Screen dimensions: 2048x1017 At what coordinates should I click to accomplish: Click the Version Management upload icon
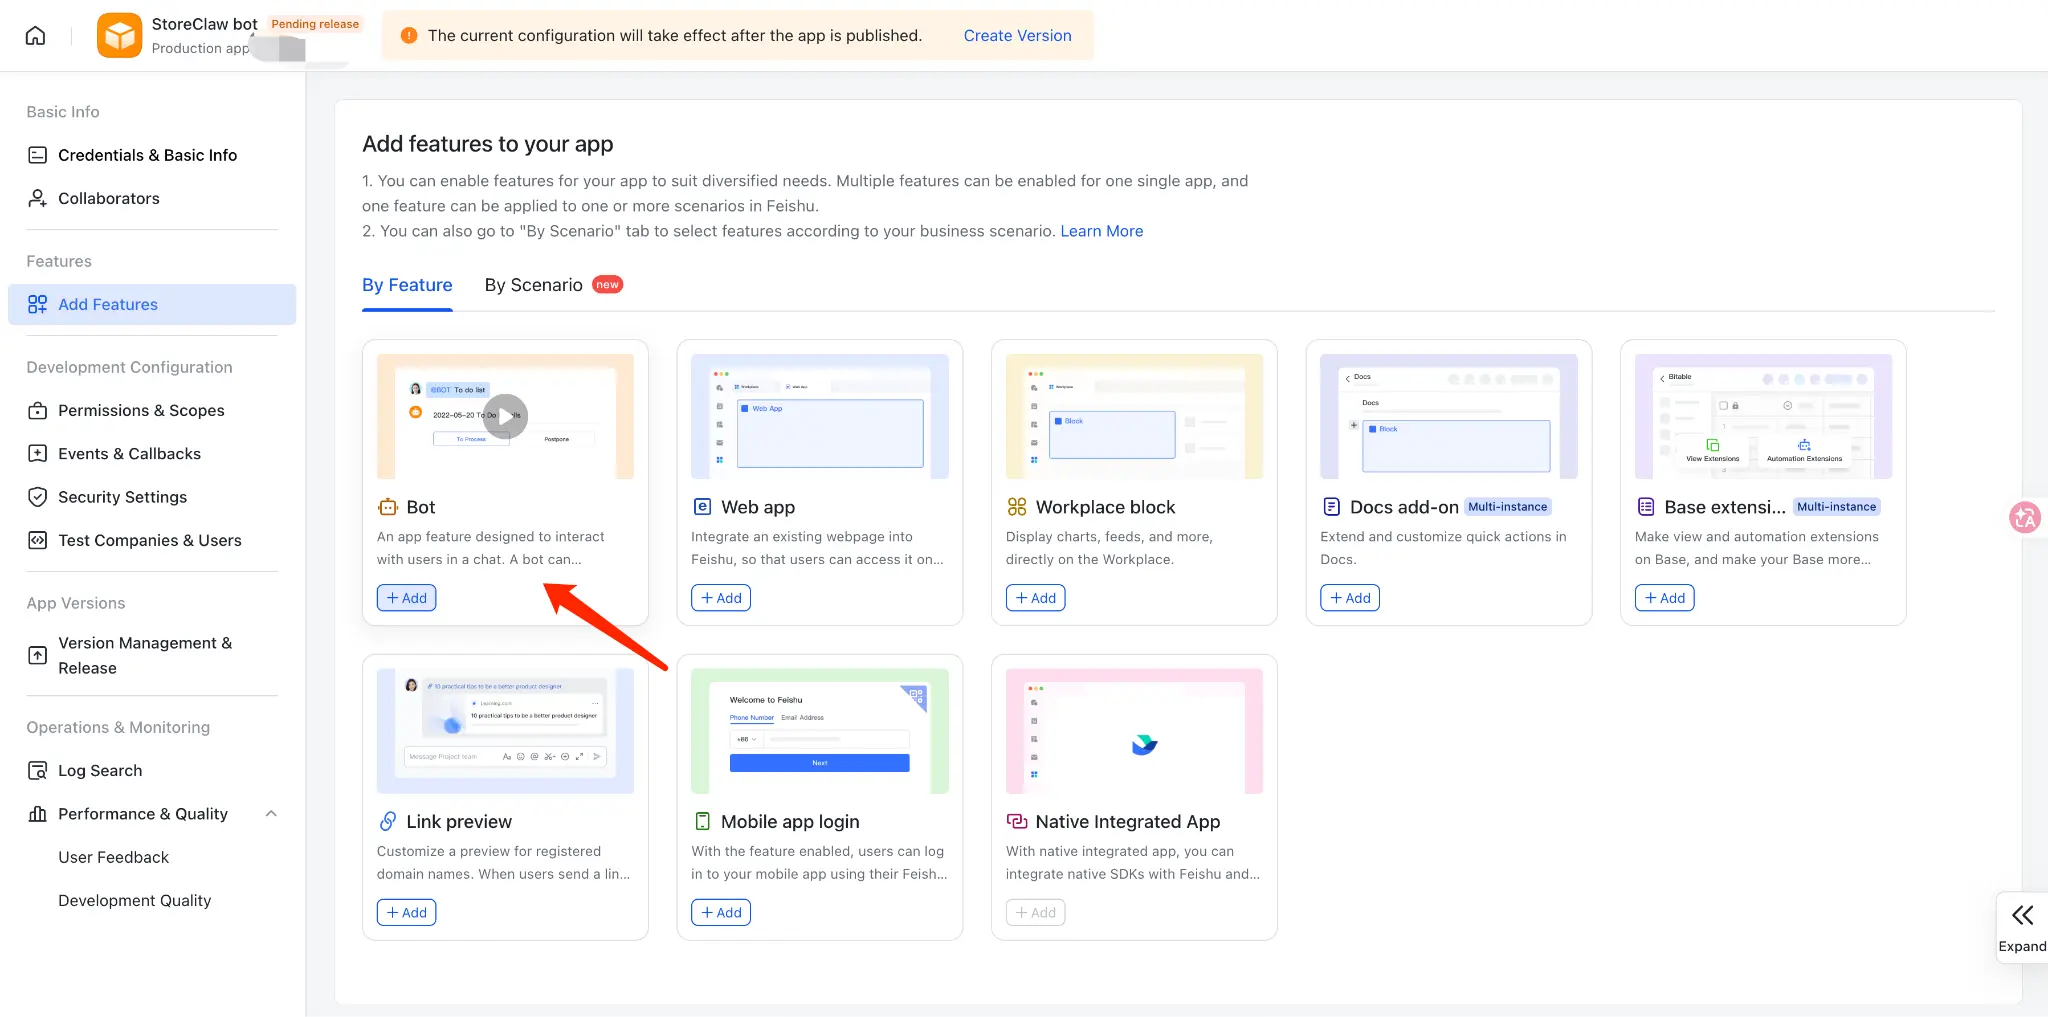tap(37, 655)
